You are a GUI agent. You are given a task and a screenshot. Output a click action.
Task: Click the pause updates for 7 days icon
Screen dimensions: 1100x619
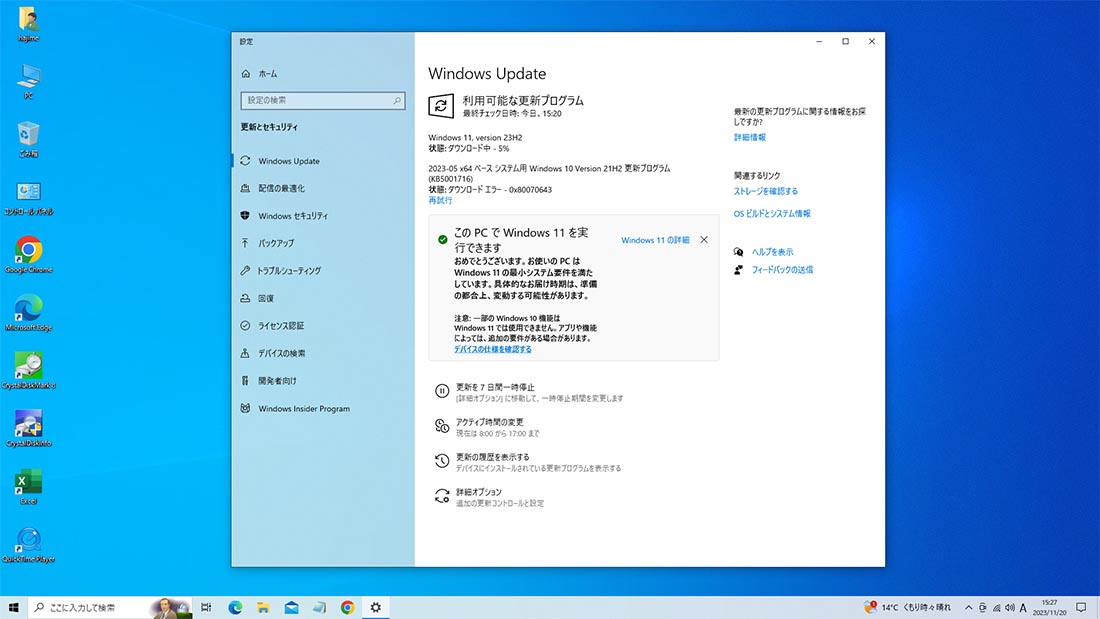click(441, 392)
